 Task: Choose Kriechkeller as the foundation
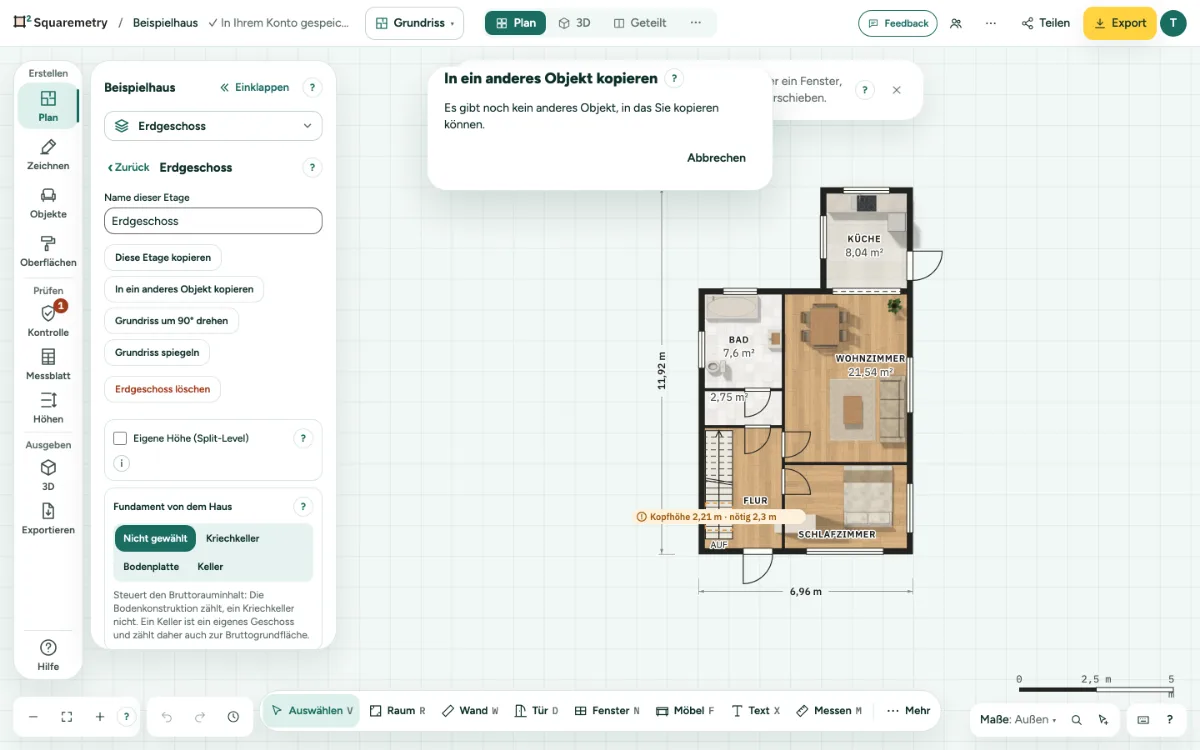pyautogui.click(x=233, y=538)
